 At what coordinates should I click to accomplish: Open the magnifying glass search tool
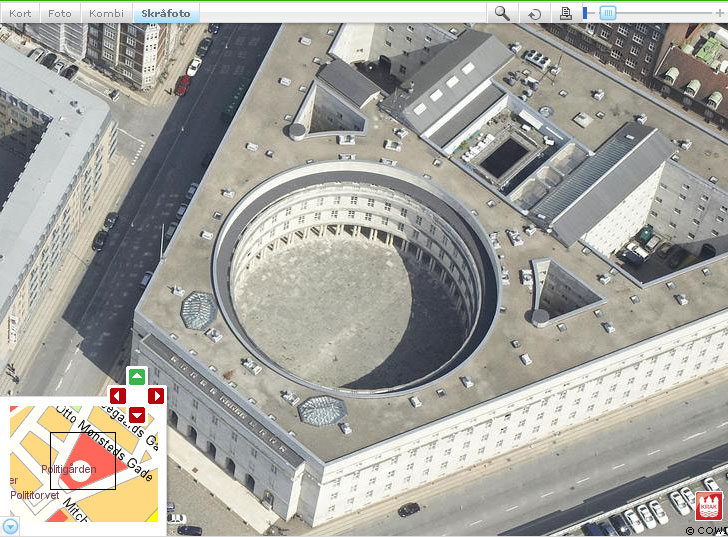pos(502,13)
